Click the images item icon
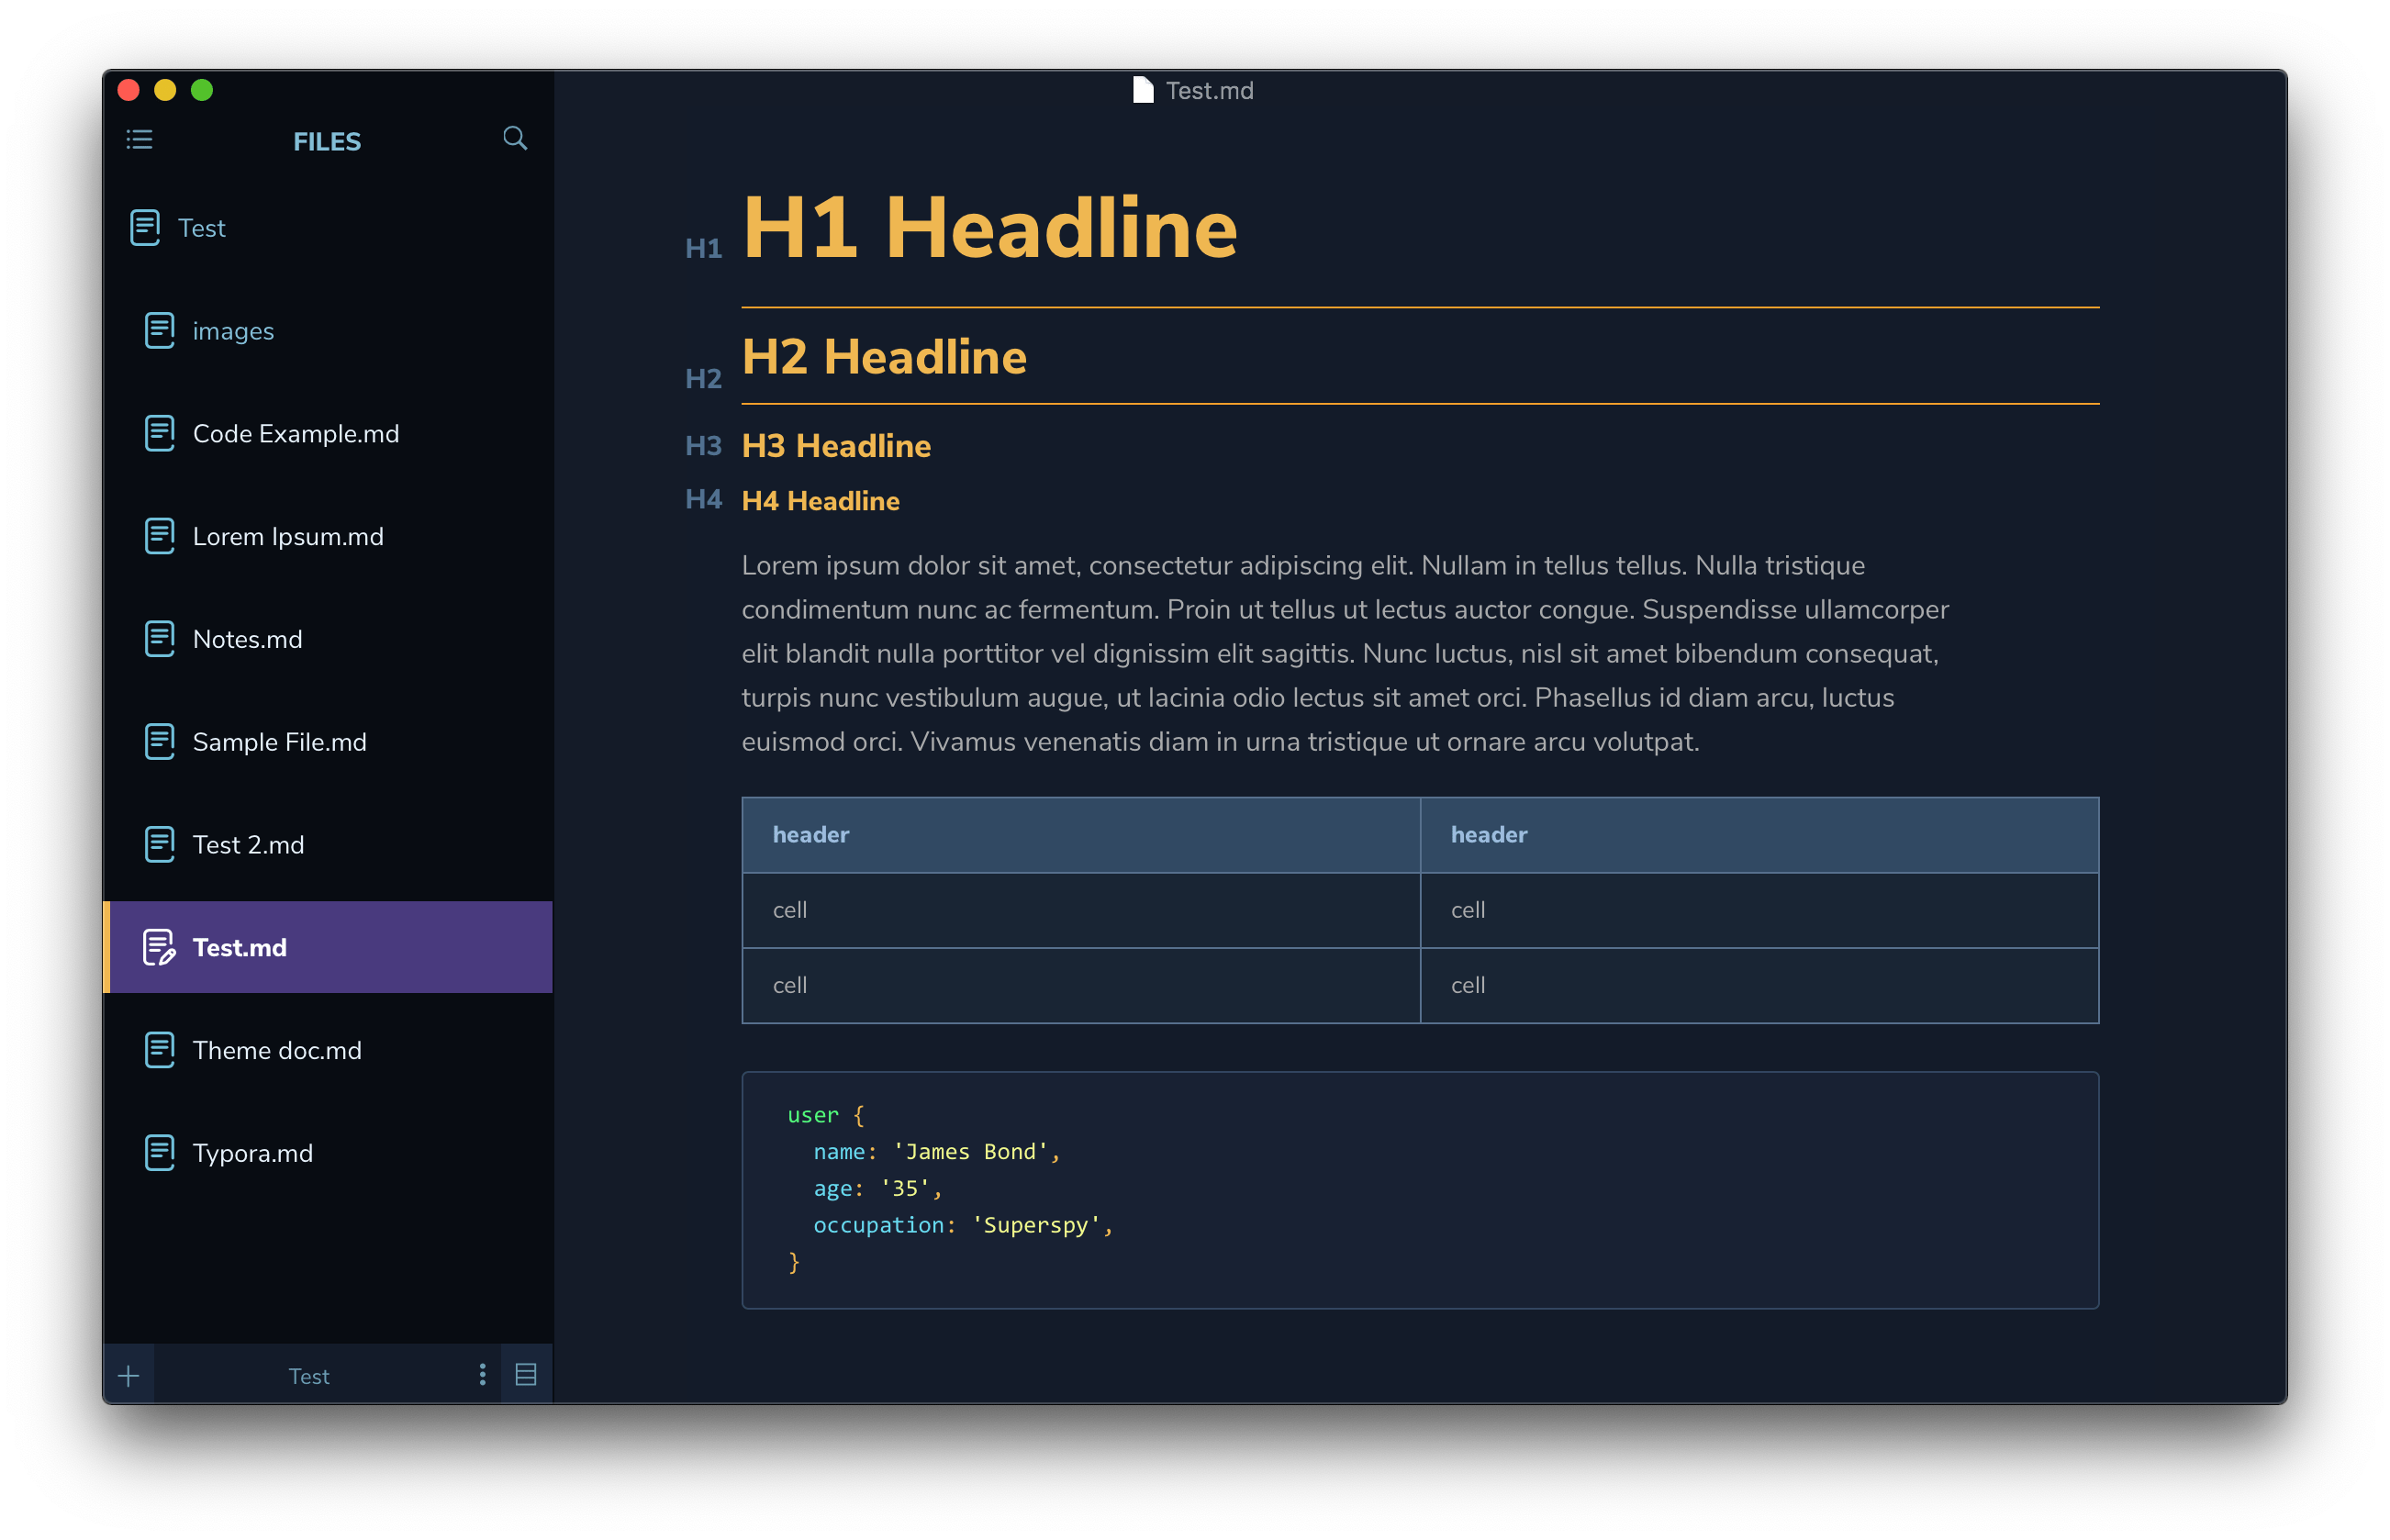The image size is (2390, 1540). [160, 330]
